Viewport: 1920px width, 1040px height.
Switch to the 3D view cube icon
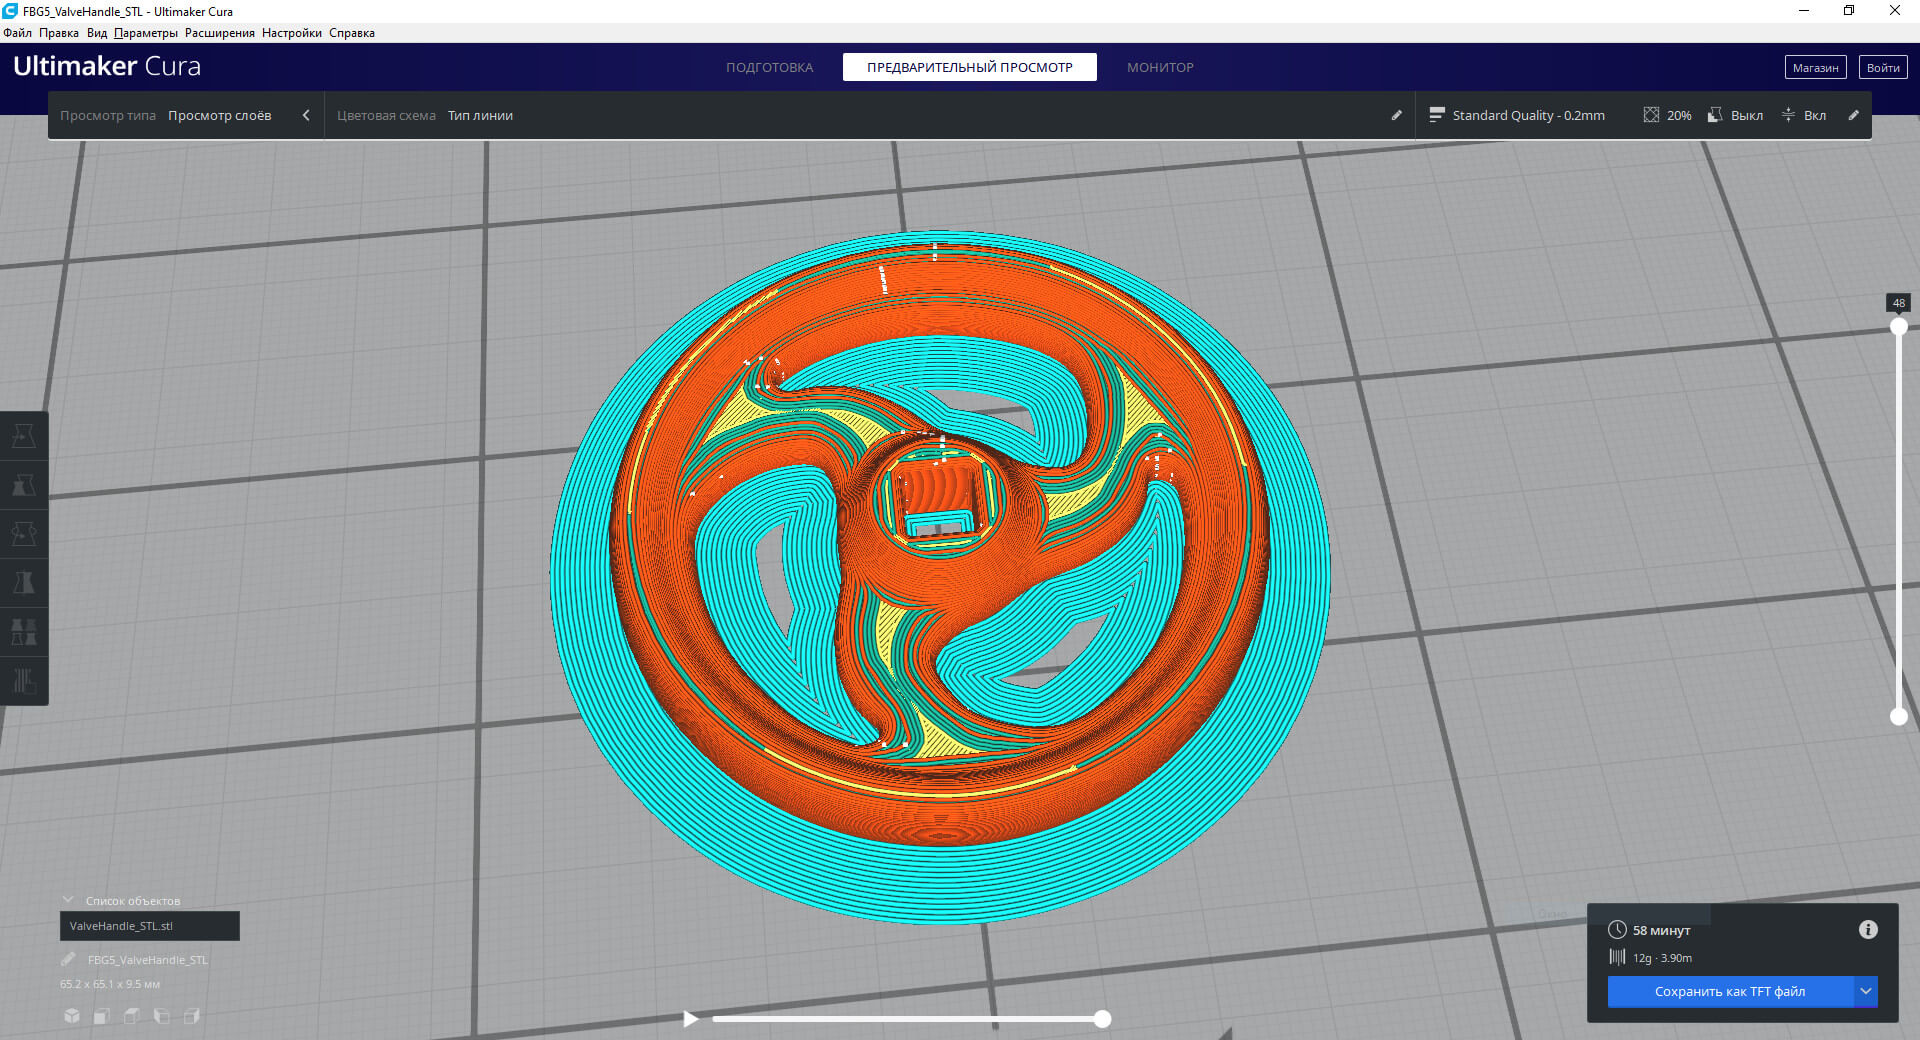(72, 1016)
